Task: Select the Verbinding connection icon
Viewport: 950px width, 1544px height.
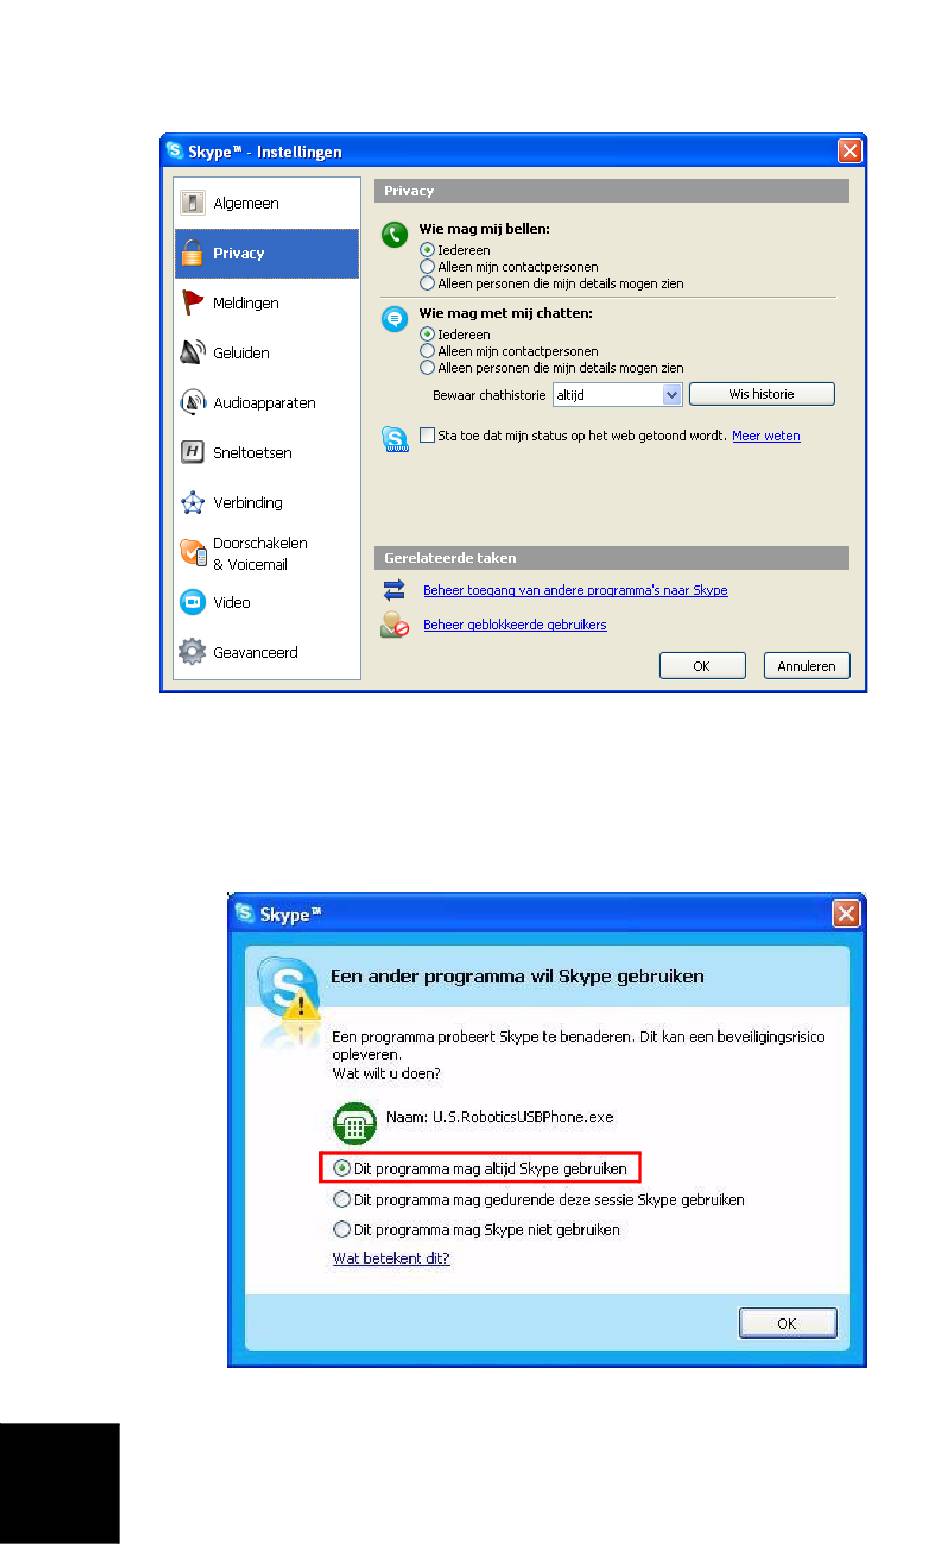Action: click(x=192, y=502)
